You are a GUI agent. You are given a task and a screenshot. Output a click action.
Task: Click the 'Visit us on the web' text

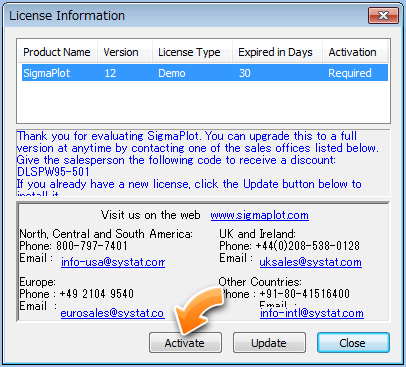pos(151,215)
